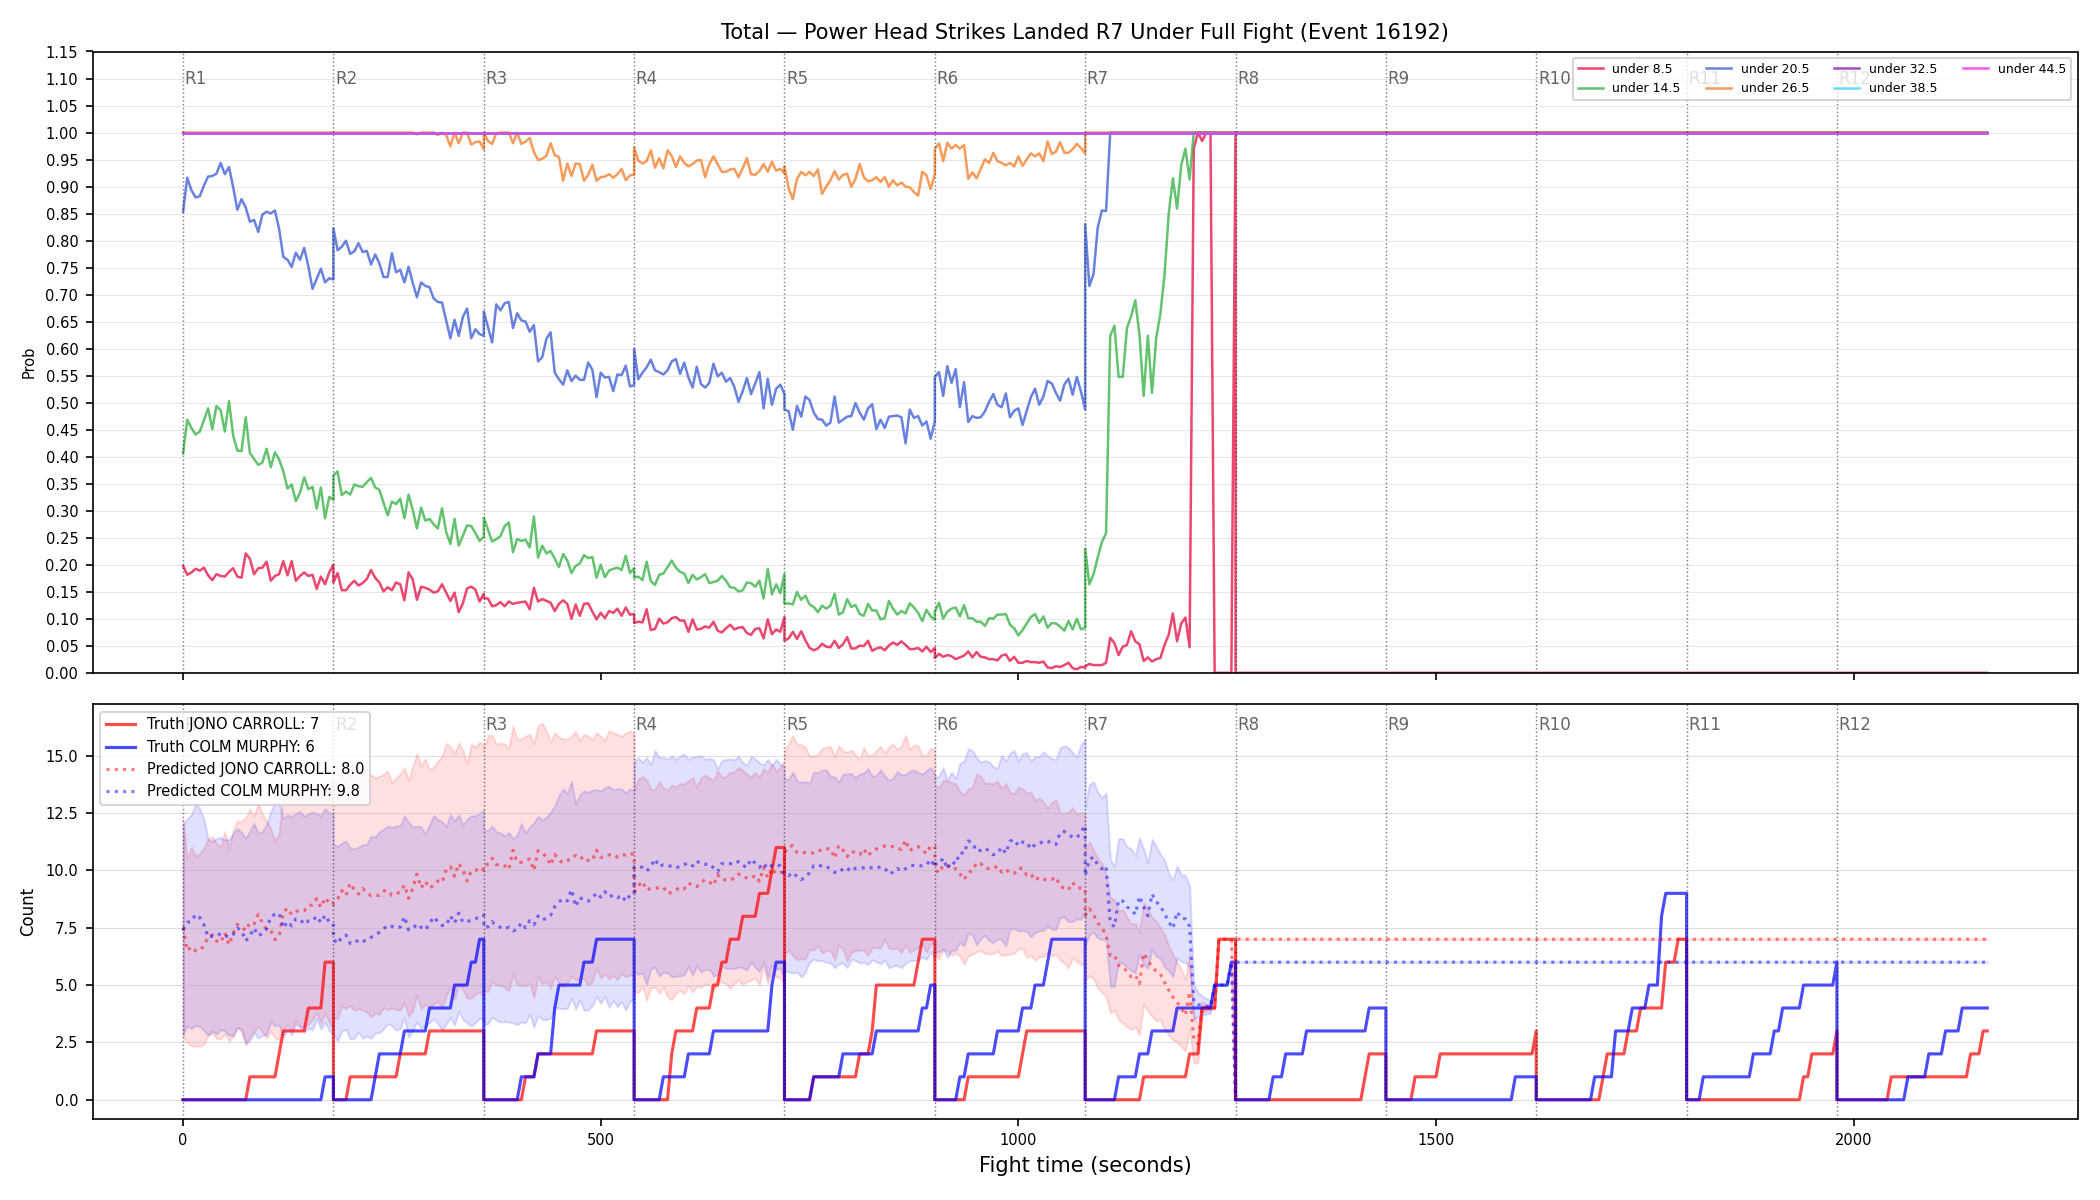Screen dimensions: 2100x1200
Task: Click the R5 round marker in count chart
Action: [x=797, y=724]
